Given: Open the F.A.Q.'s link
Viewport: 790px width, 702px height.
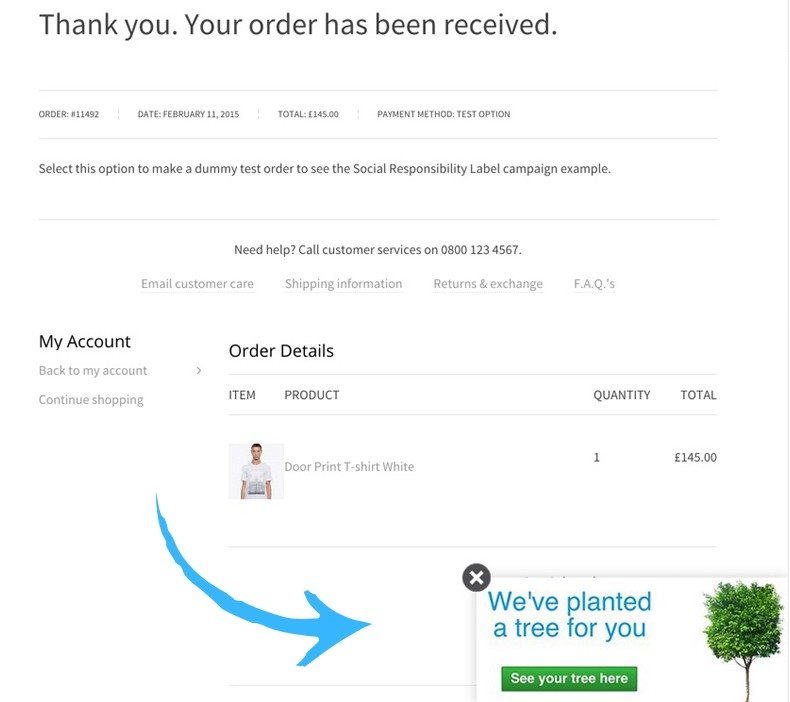Looking at the screenshot, I should point(594,284).
